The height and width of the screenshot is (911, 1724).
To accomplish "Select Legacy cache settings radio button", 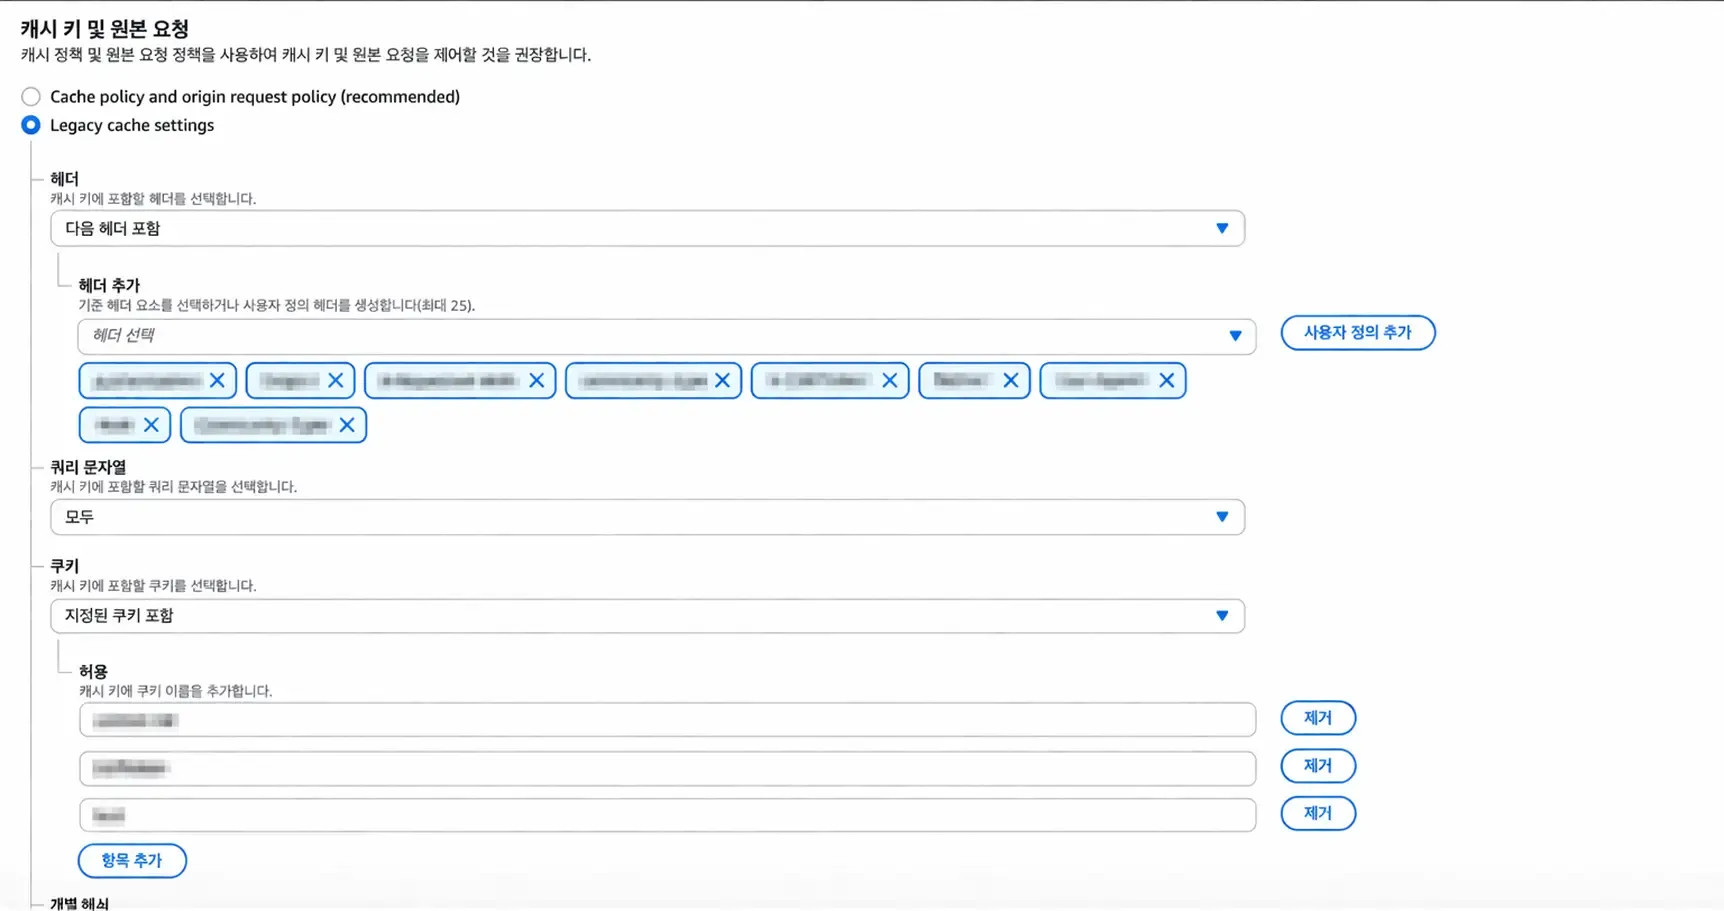I will tap(31, 125).
